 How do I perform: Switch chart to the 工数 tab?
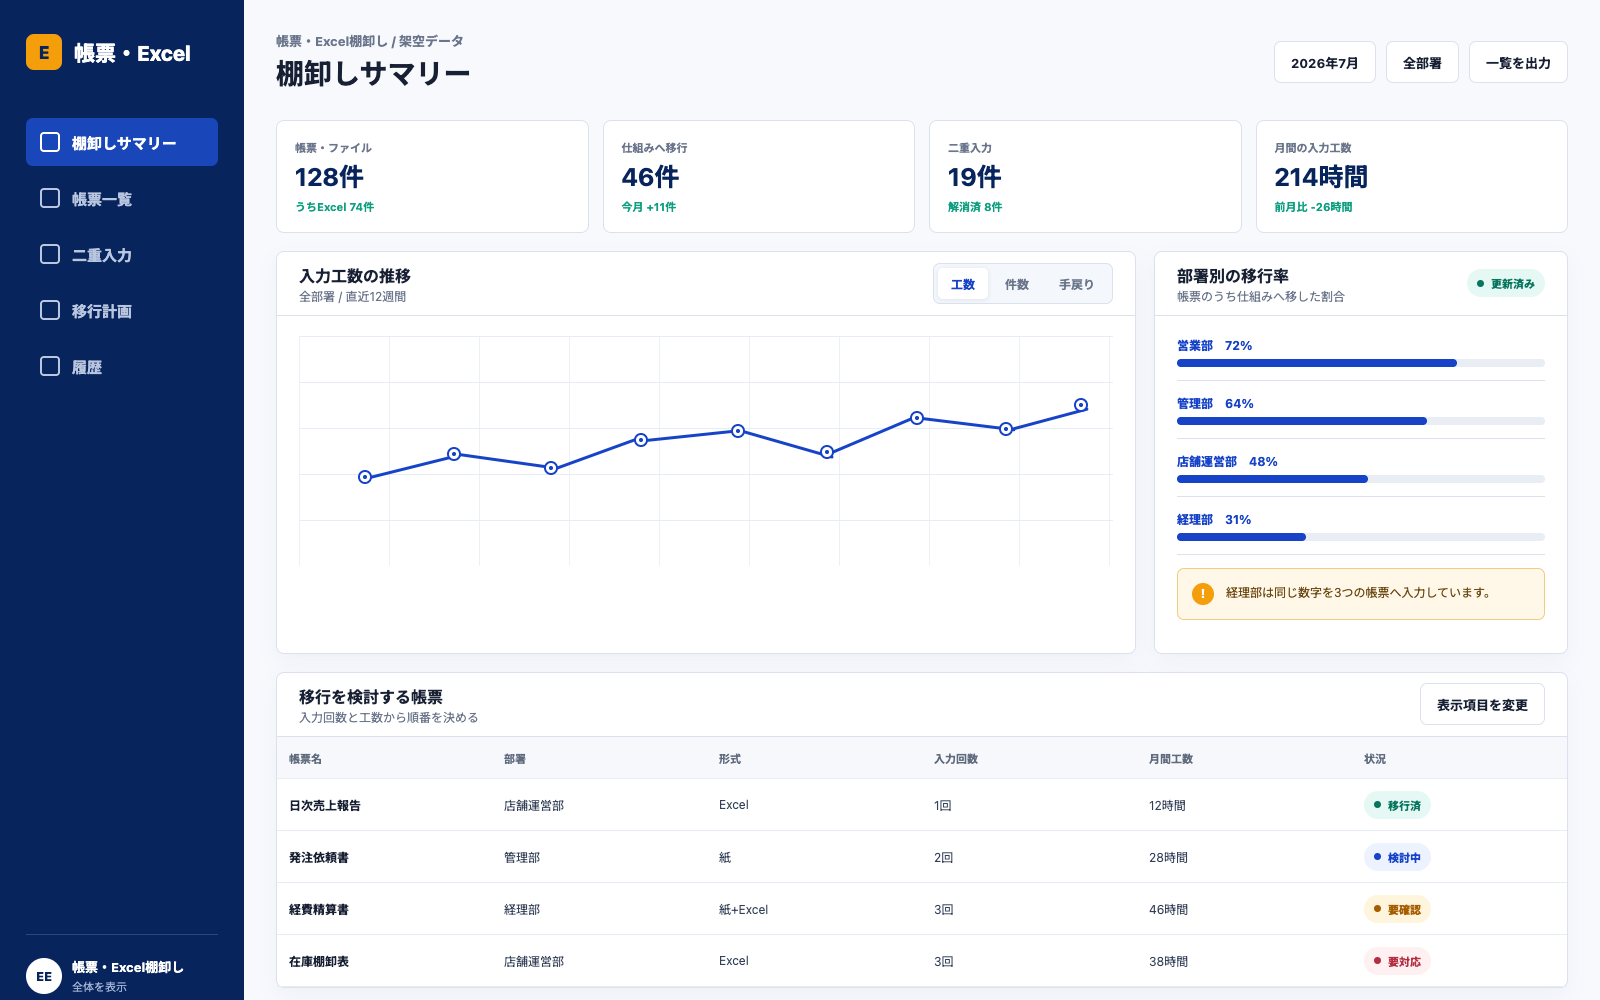tap(963, 284)
